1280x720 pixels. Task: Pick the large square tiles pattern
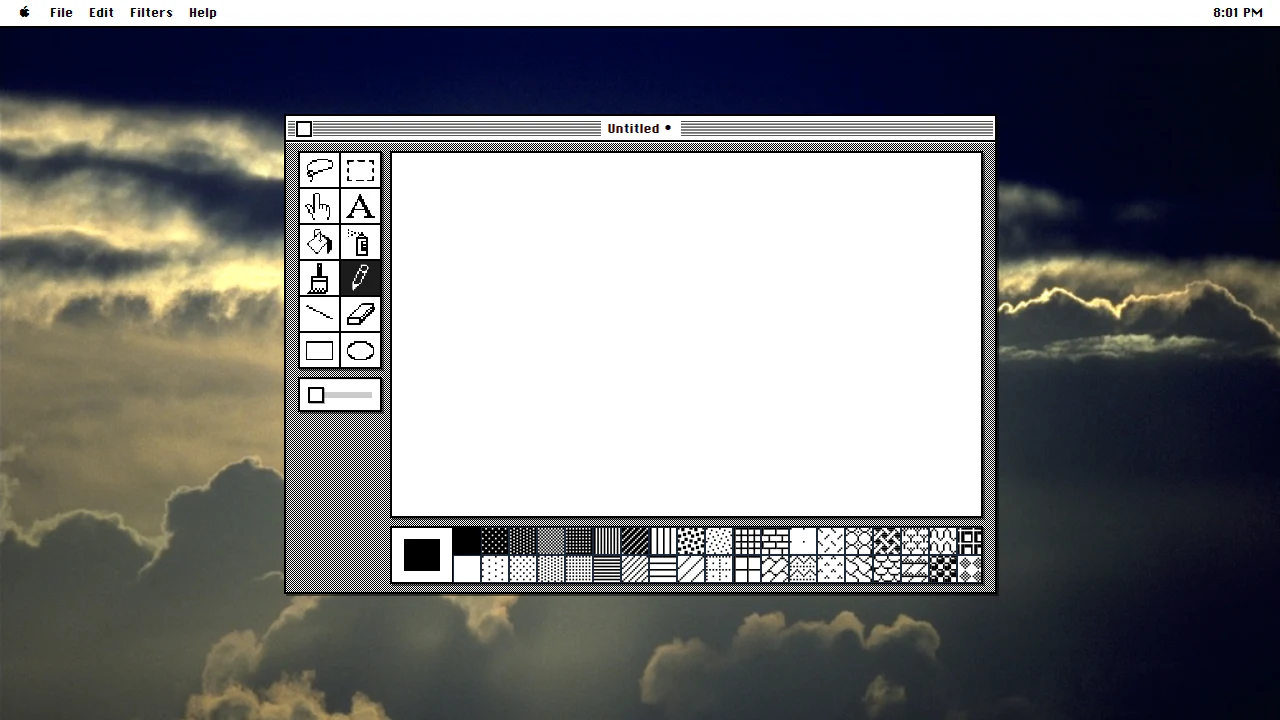tap(747, 569)
